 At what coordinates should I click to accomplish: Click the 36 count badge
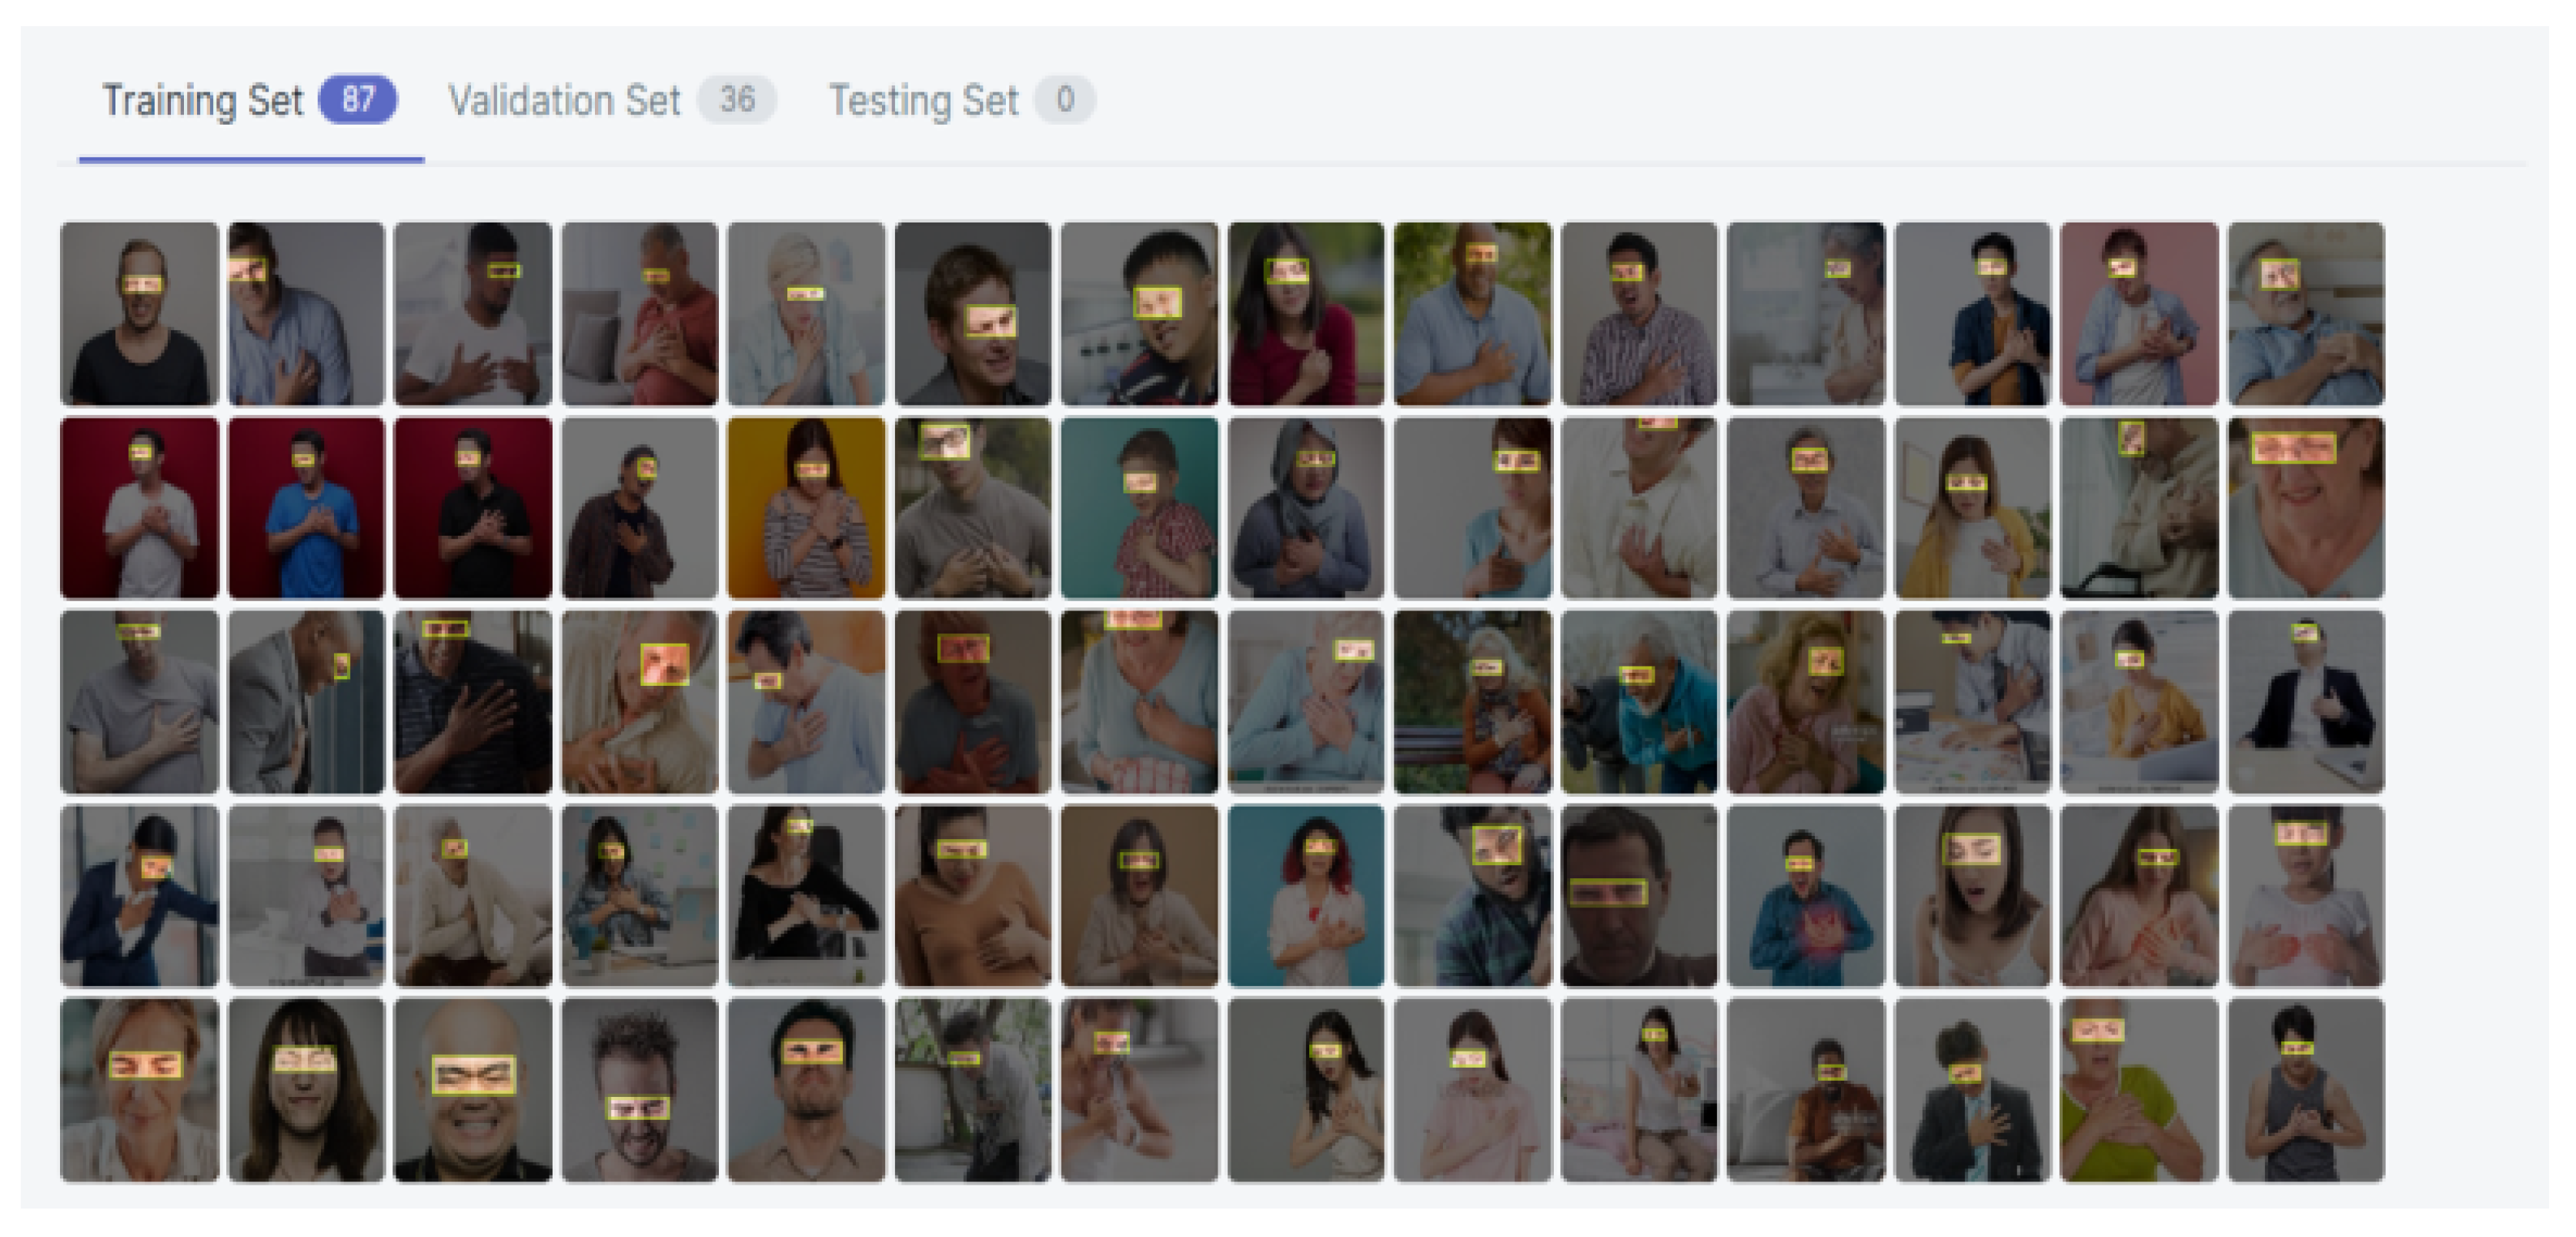[x=737, y=100]
